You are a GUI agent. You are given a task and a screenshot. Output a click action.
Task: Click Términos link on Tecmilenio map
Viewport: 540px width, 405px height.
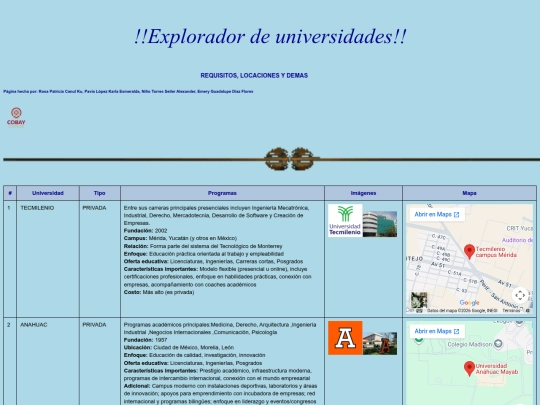coord(511,311)
